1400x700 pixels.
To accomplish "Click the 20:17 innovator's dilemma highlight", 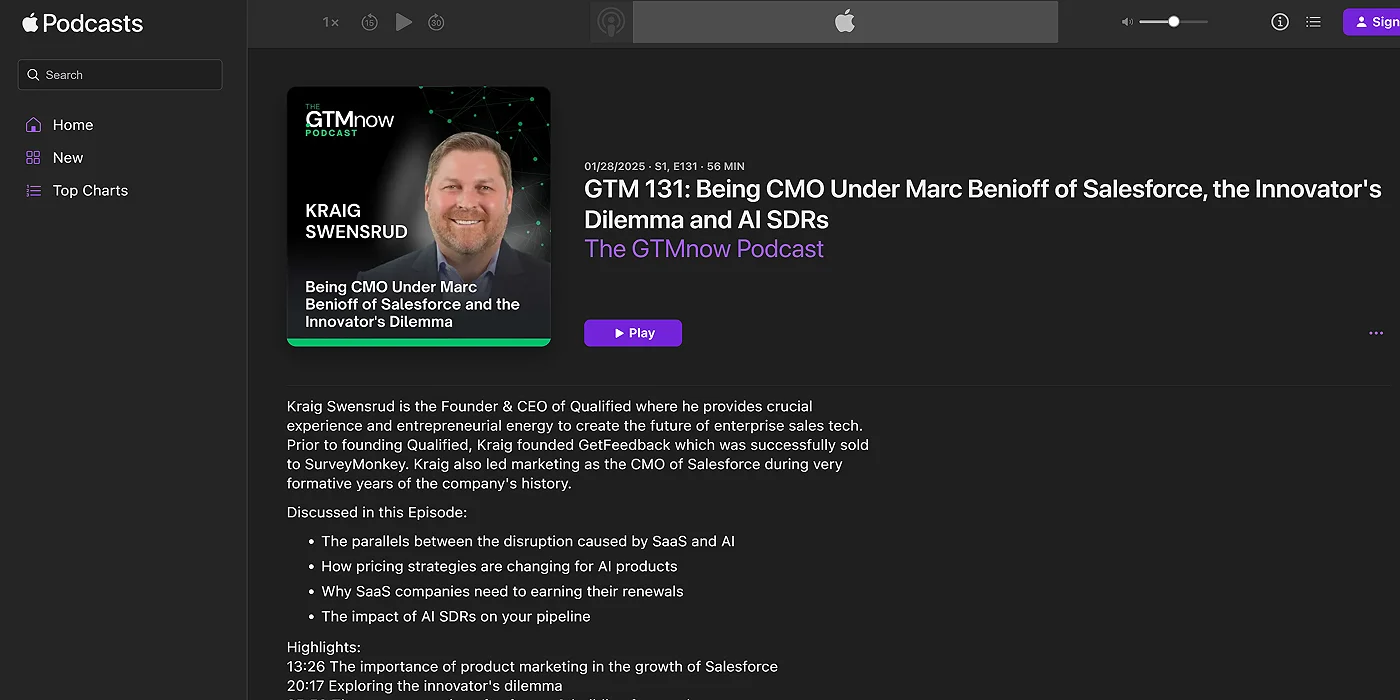I will 425,686.
